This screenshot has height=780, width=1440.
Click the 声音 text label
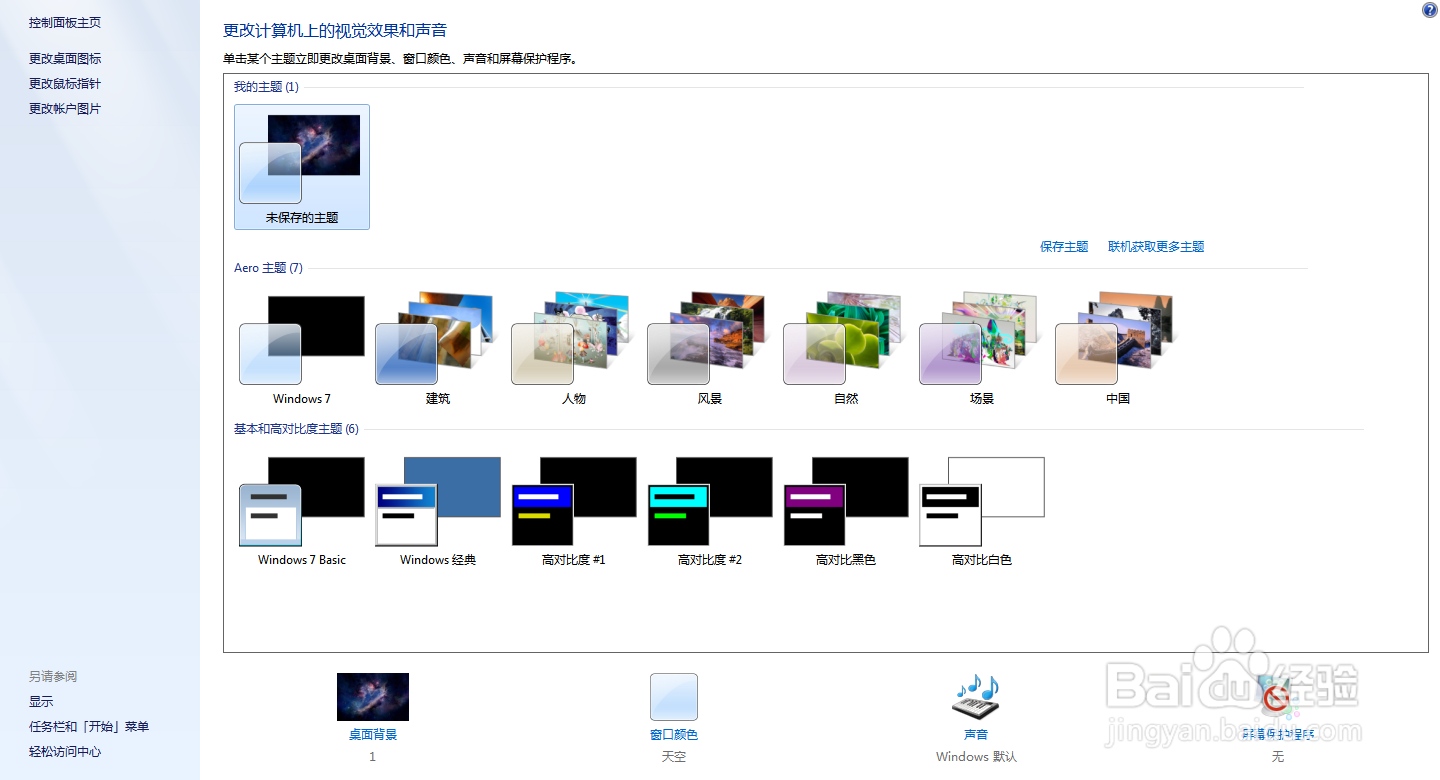coord(976,735)
